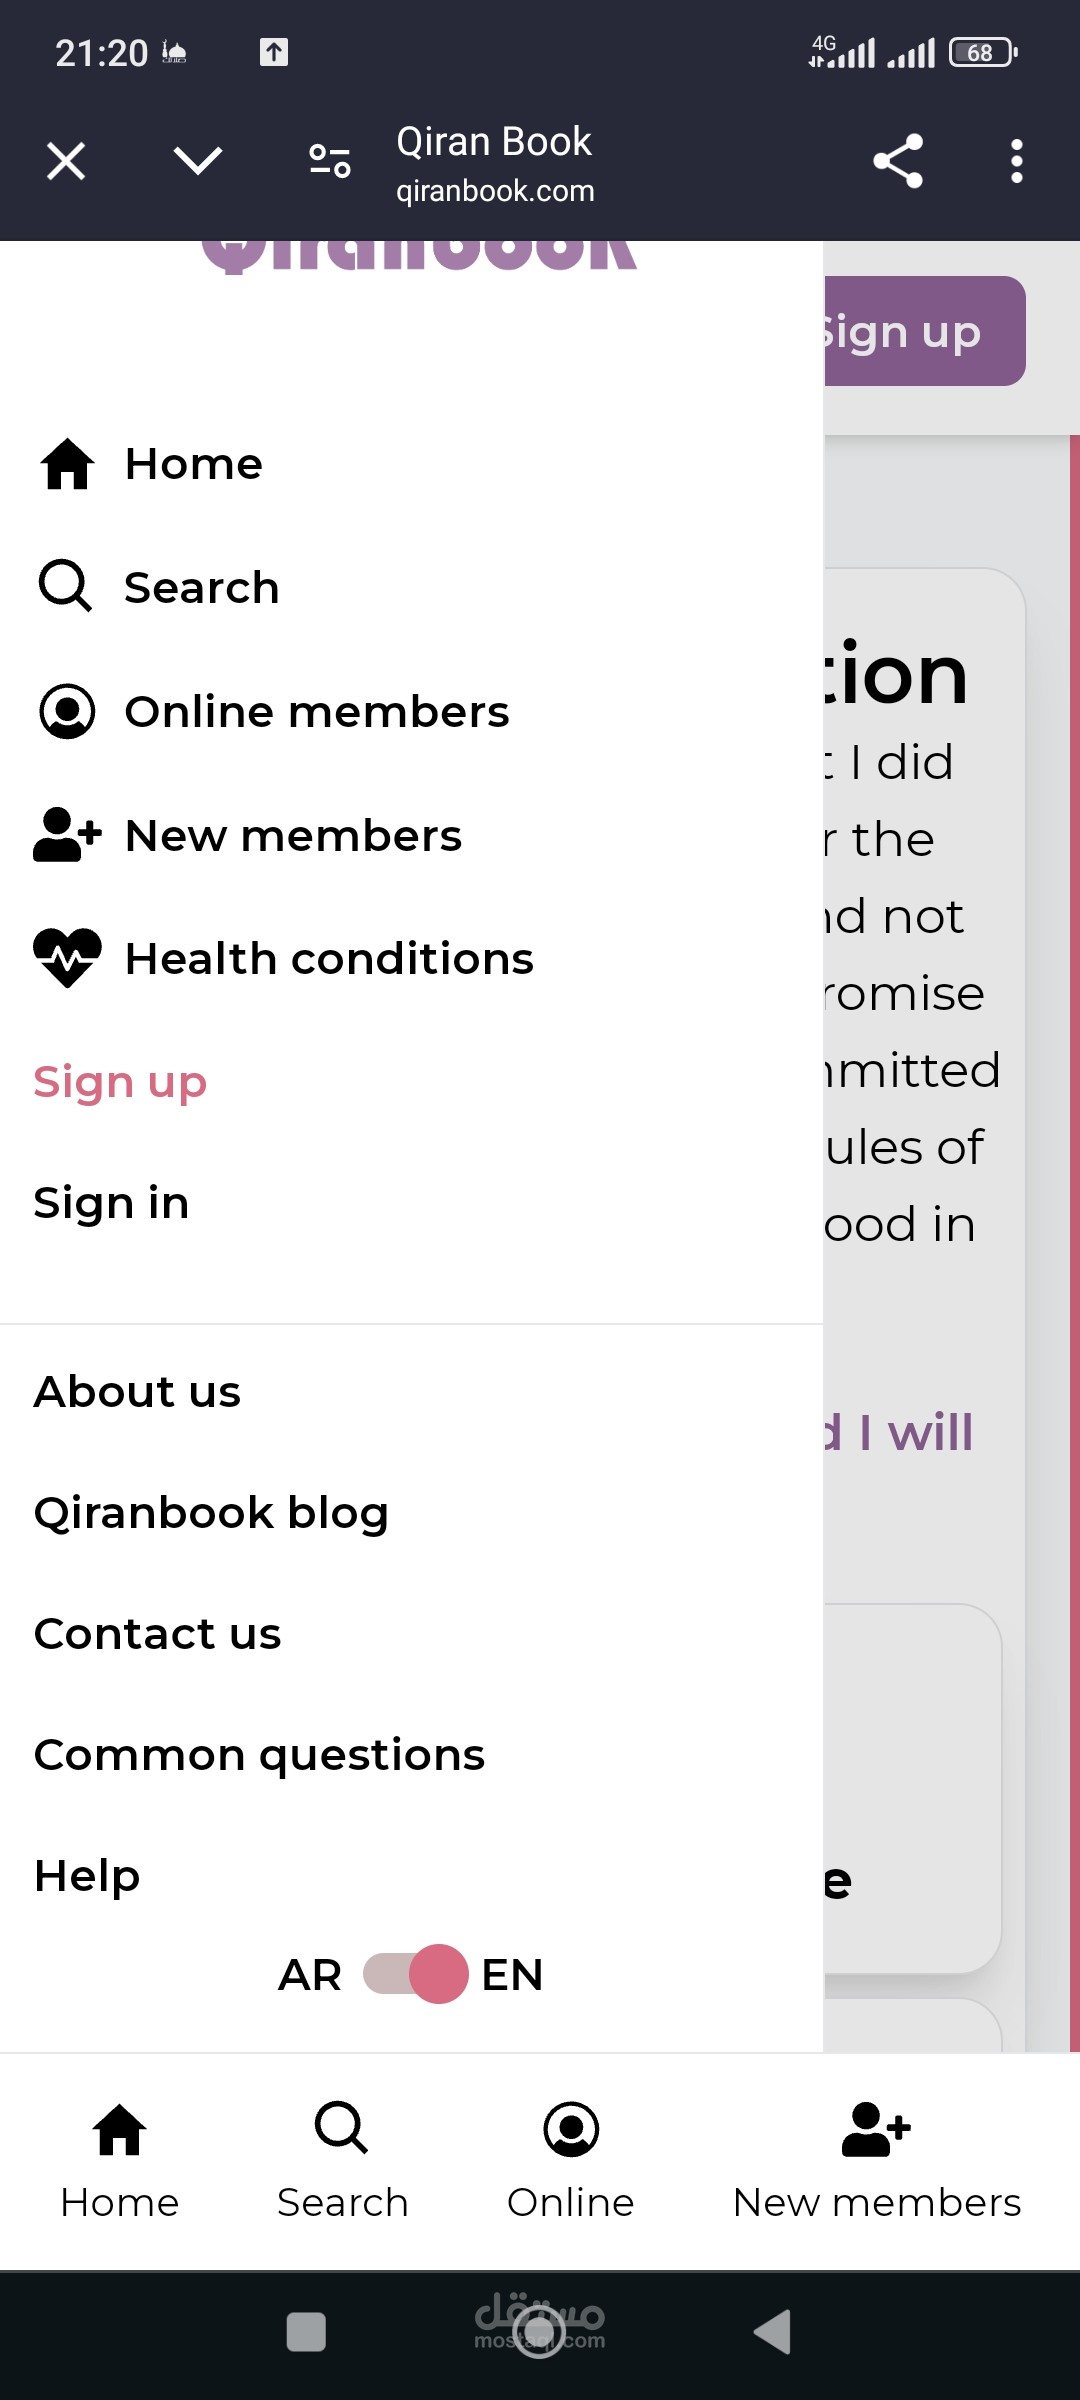Tap the Online members profile icon
Viewport: 1080px width, 2400px height.
pyautogui.click(x=67, y=712)
